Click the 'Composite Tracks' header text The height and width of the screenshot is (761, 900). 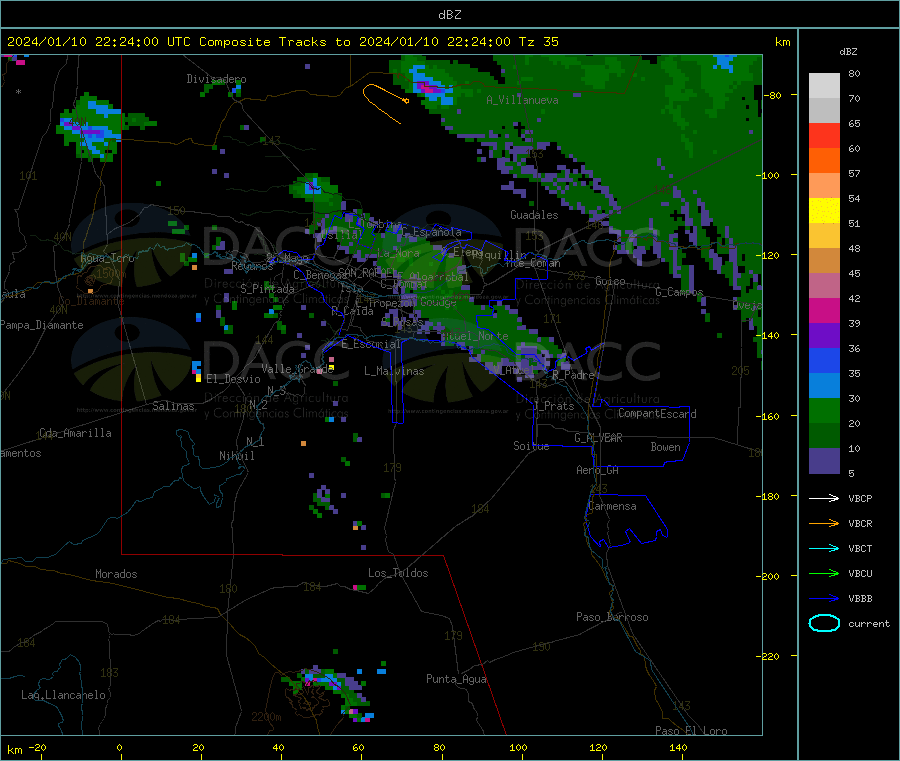(x=262, y=42)
